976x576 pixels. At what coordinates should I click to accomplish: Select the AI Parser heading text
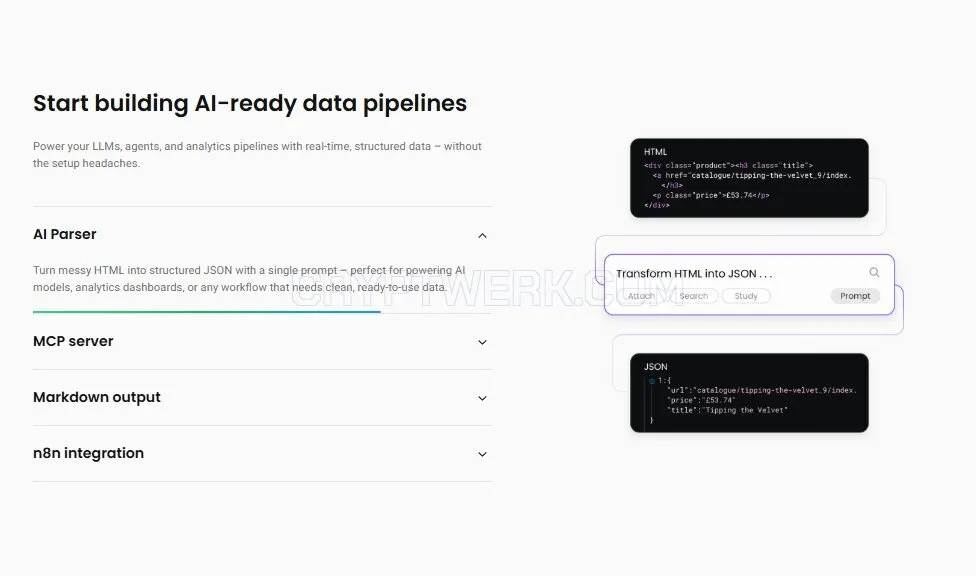[x=65, y=234]
